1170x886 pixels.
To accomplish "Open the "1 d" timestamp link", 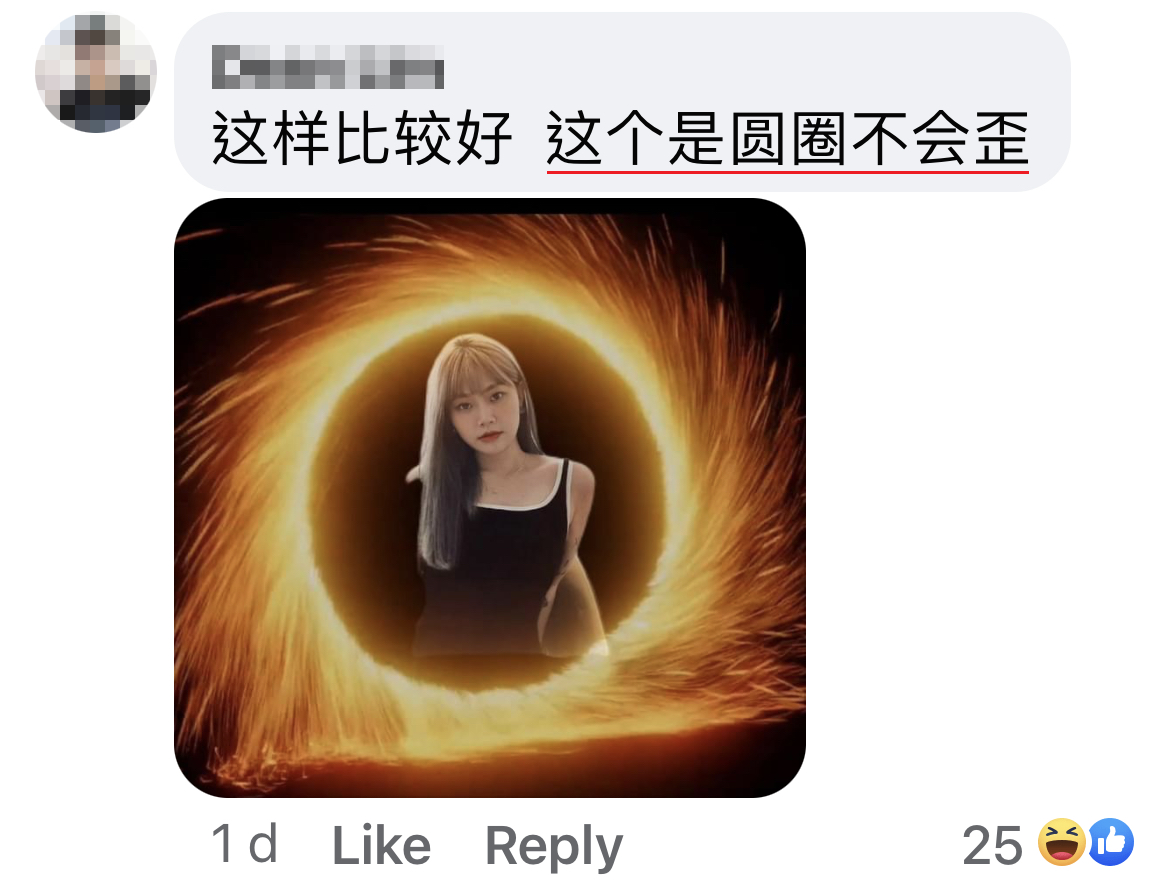I will (x=245, y=844).
